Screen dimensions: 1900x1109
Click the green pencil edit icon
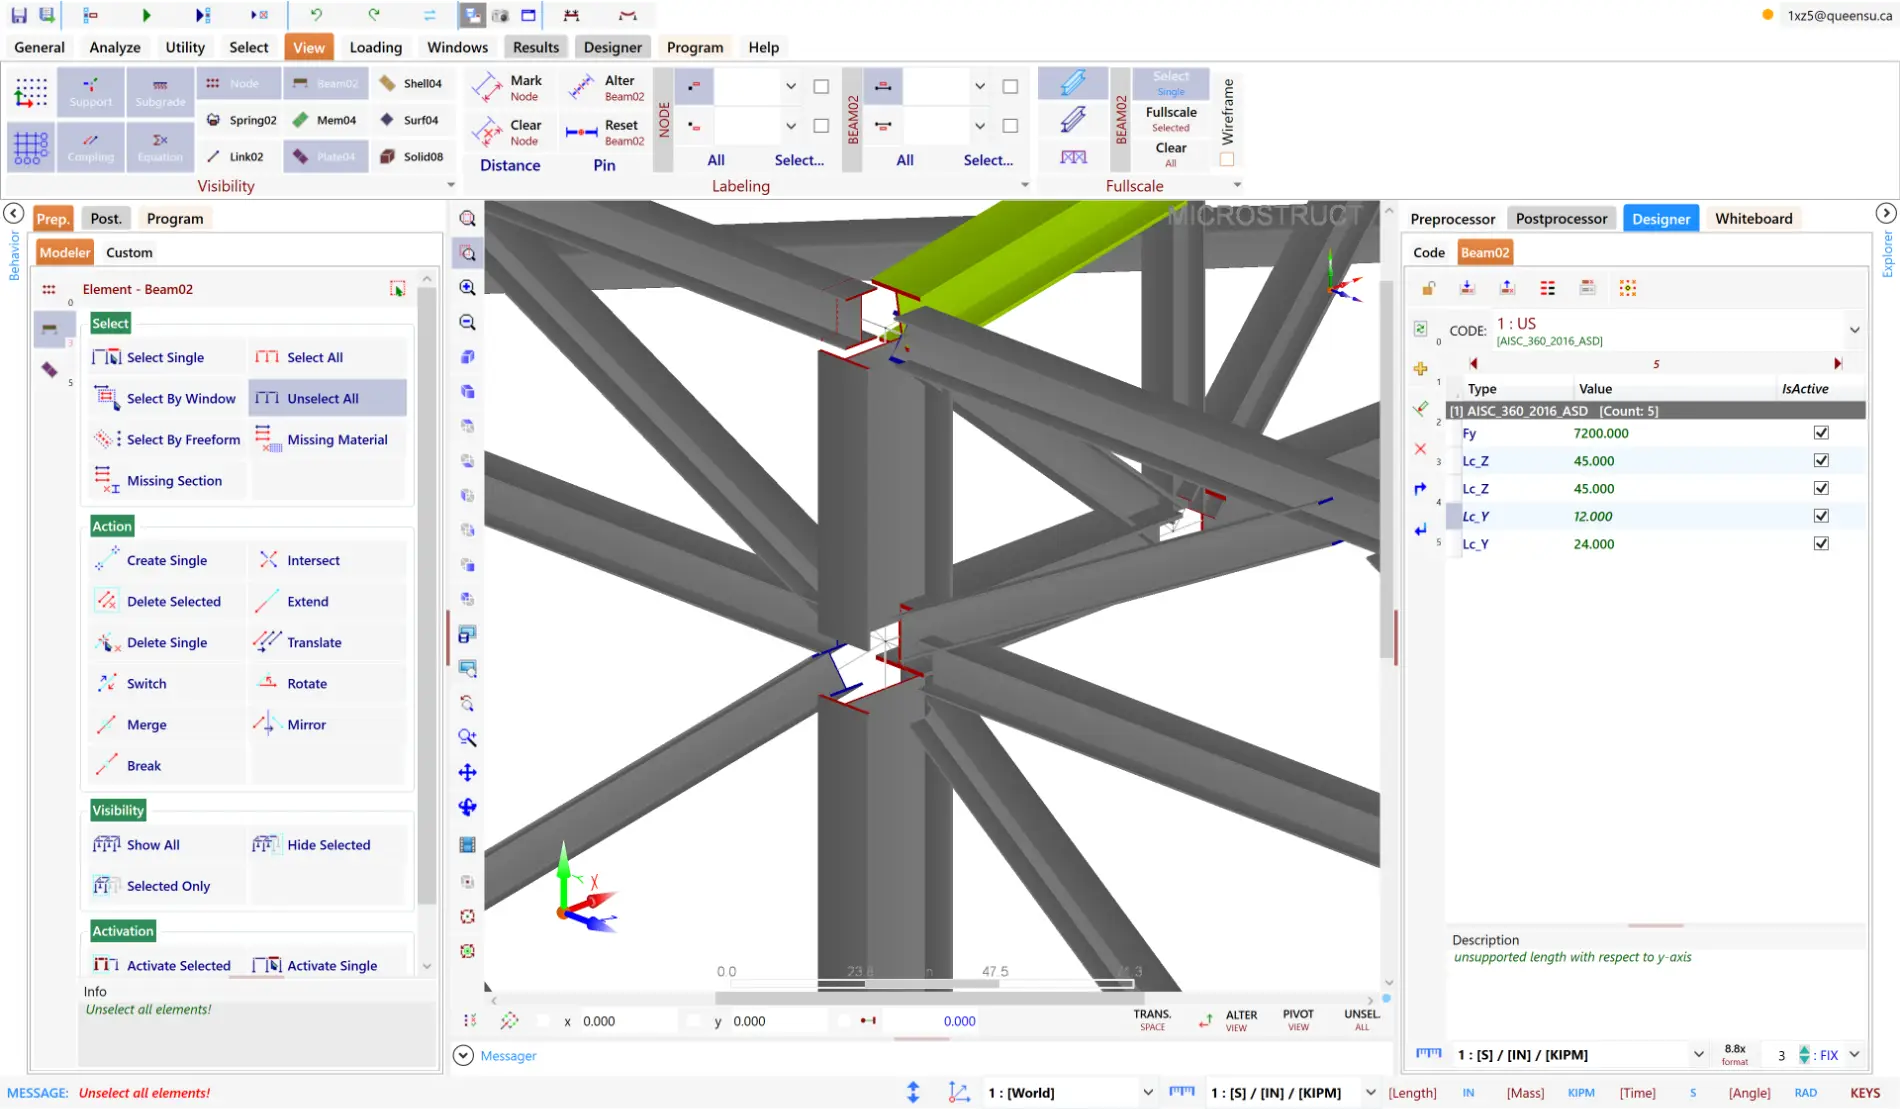tap(1420, 408)
